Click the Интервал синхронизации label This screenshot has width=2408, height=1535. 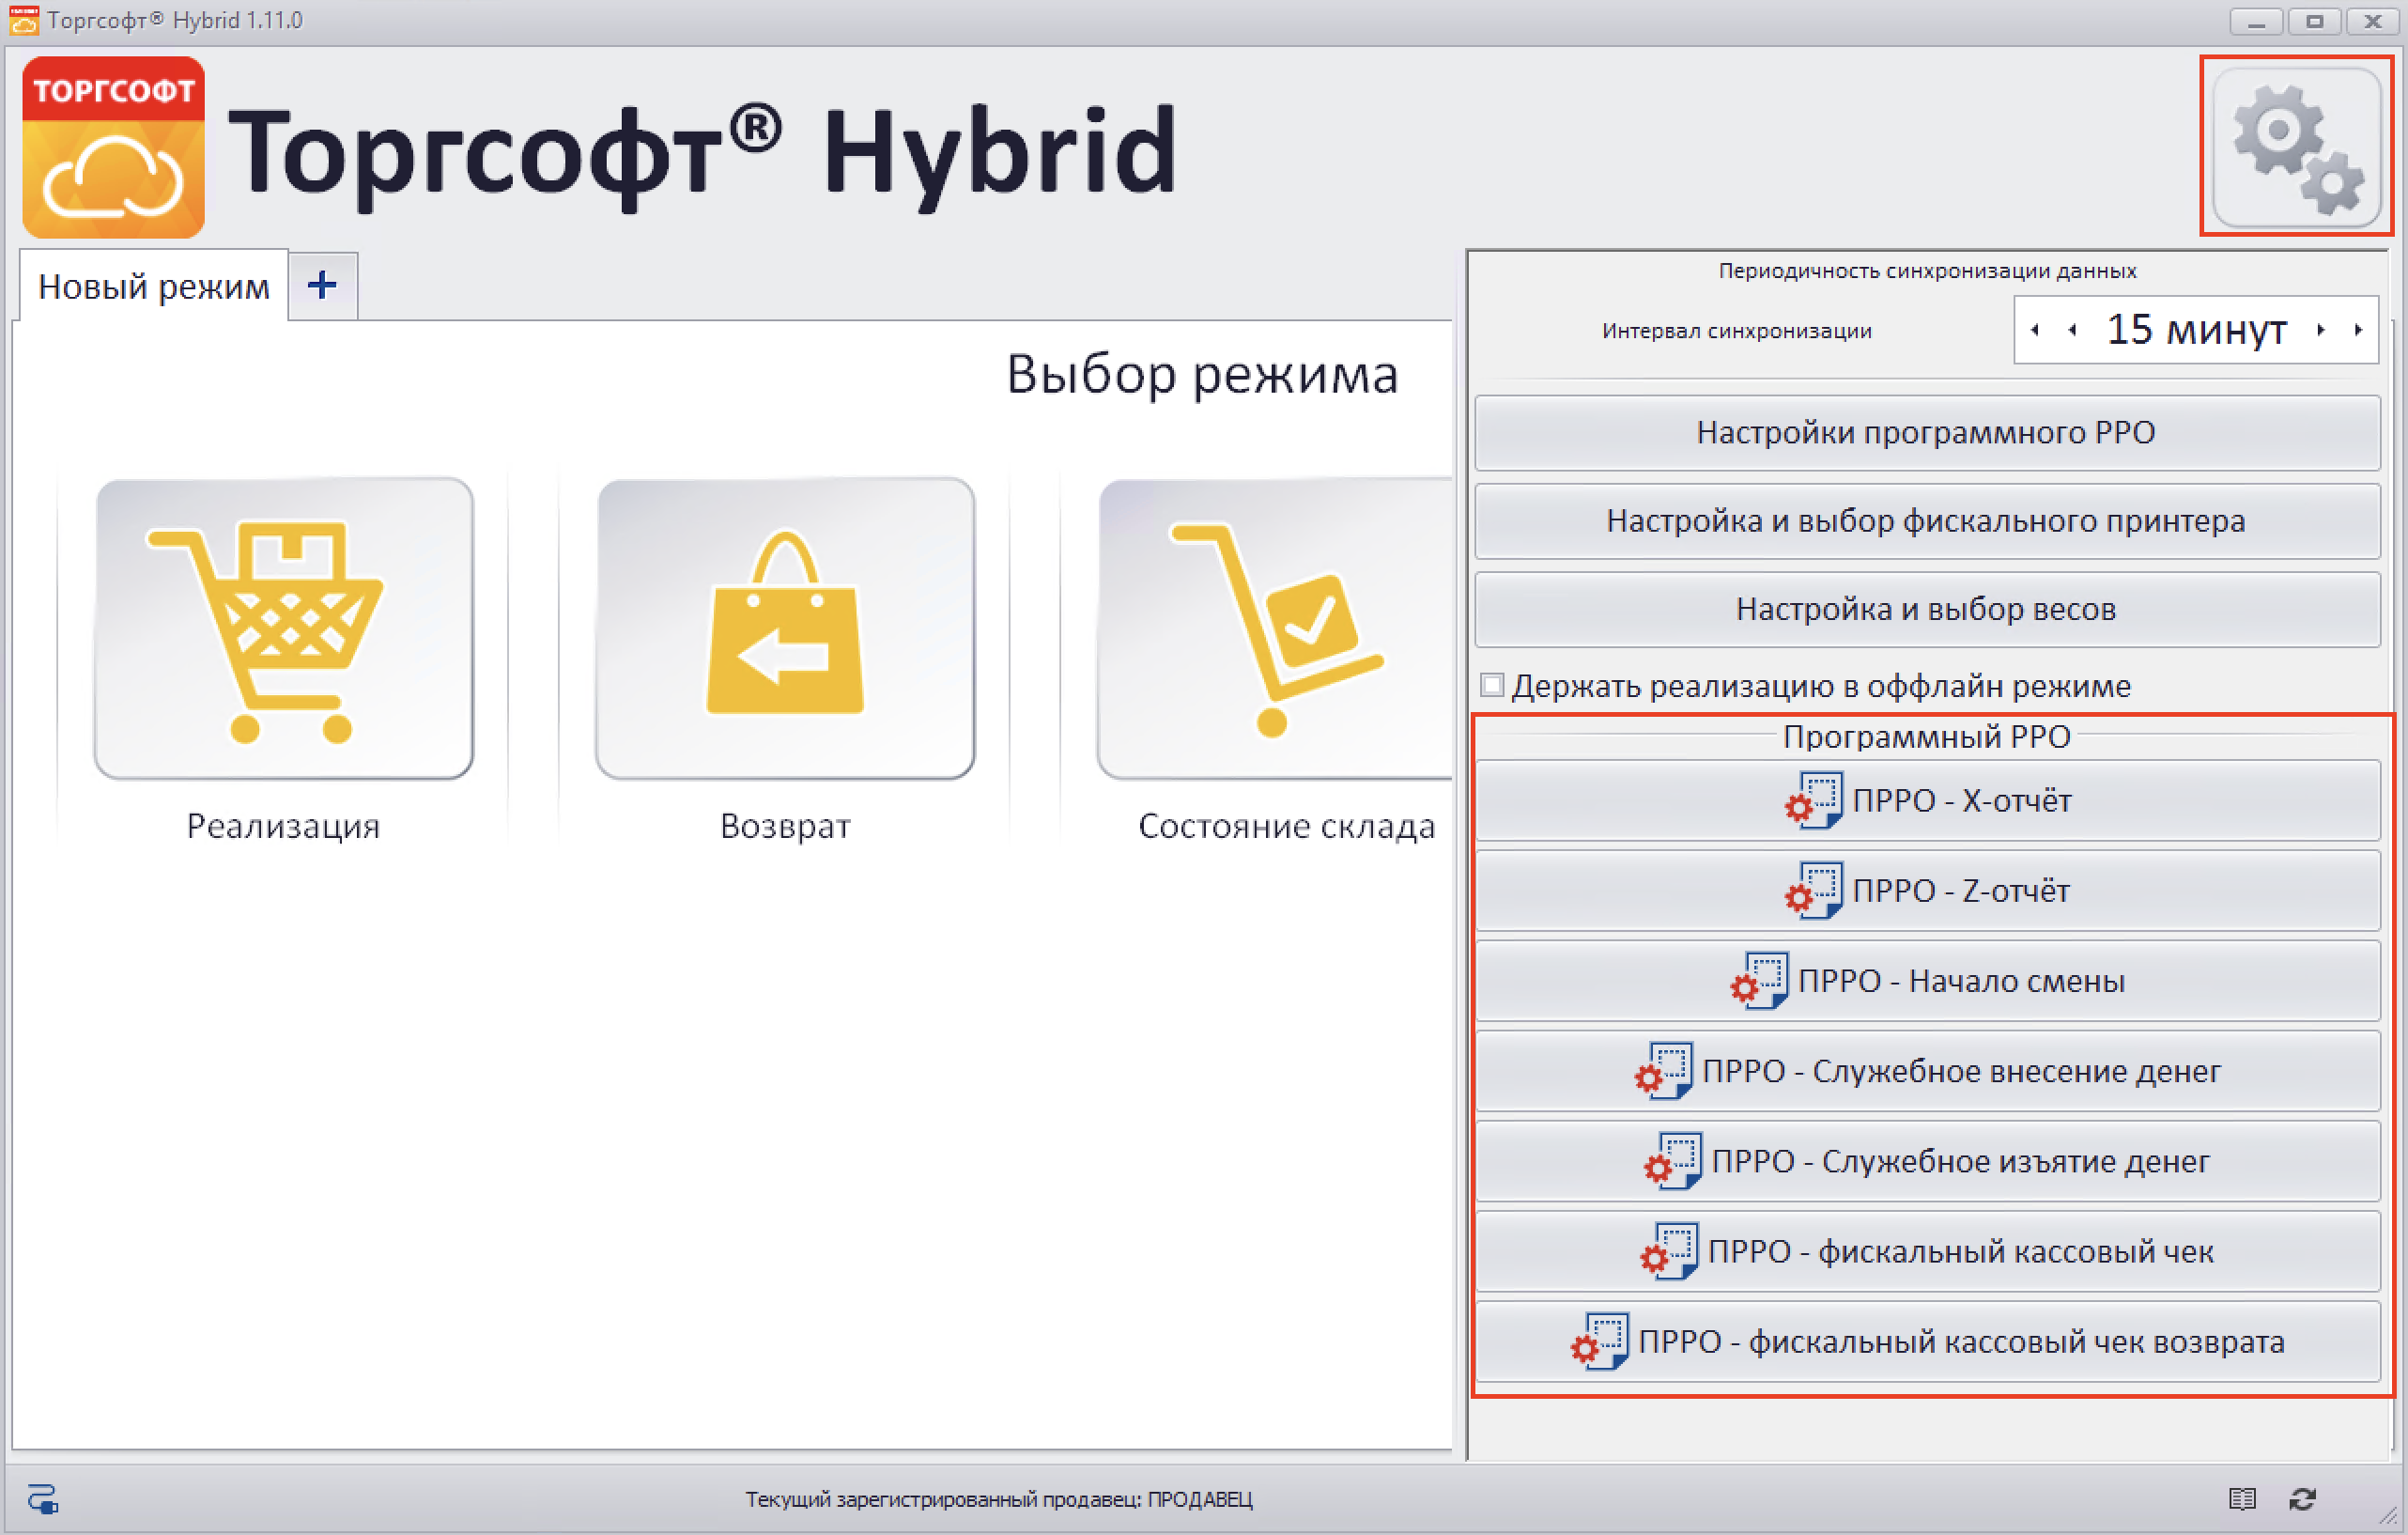point(1736,330)
